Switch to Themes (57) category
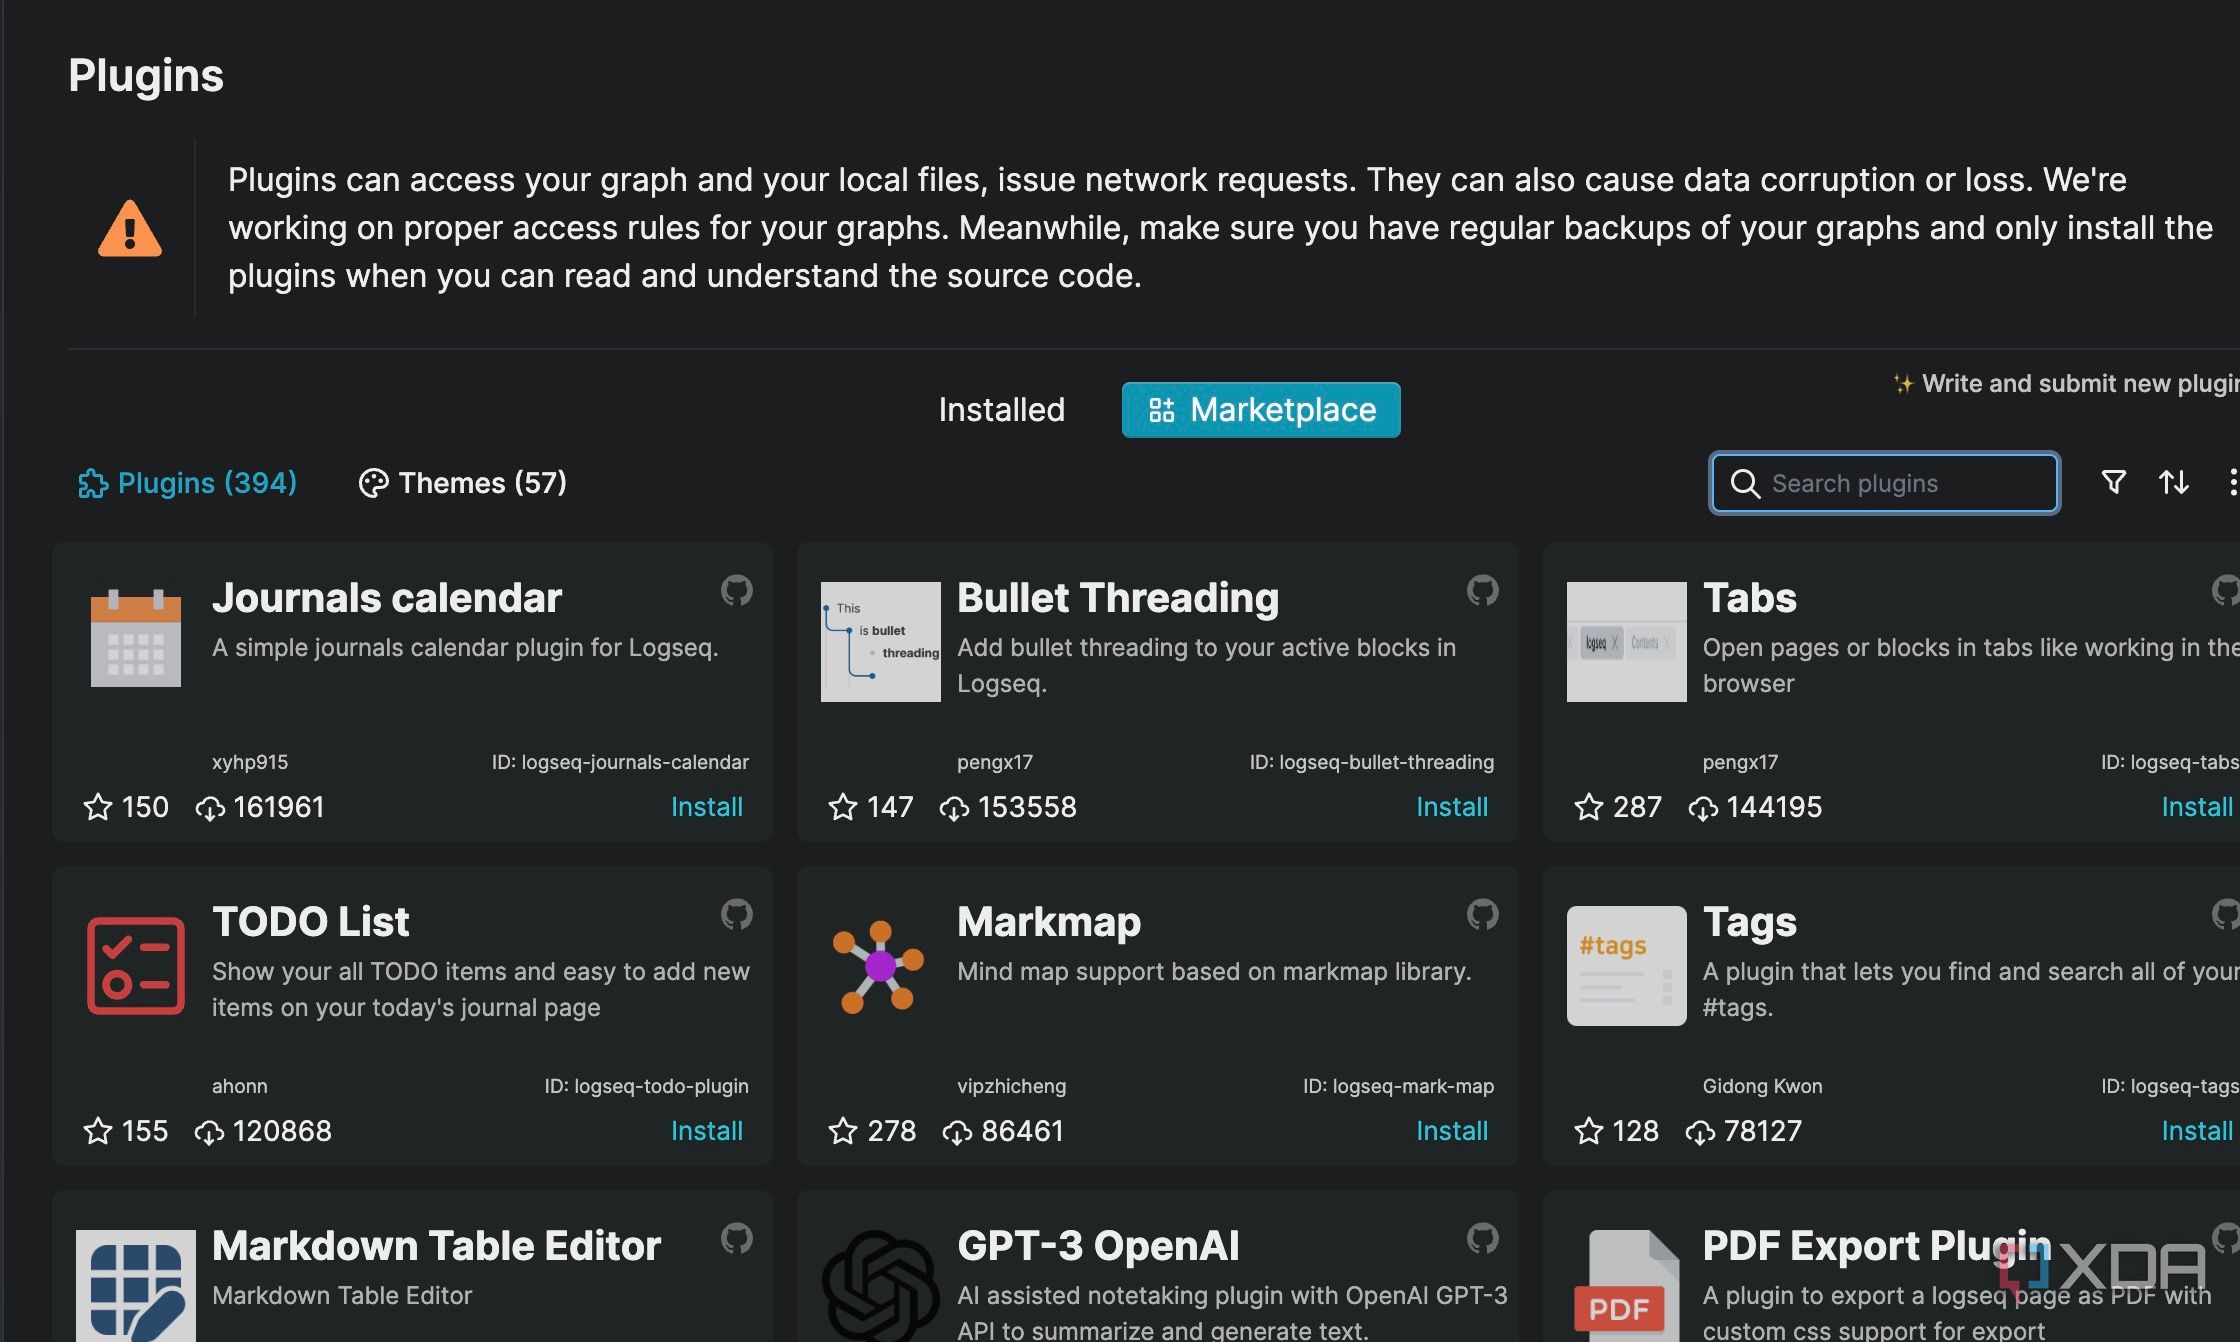 coord(463,483)
